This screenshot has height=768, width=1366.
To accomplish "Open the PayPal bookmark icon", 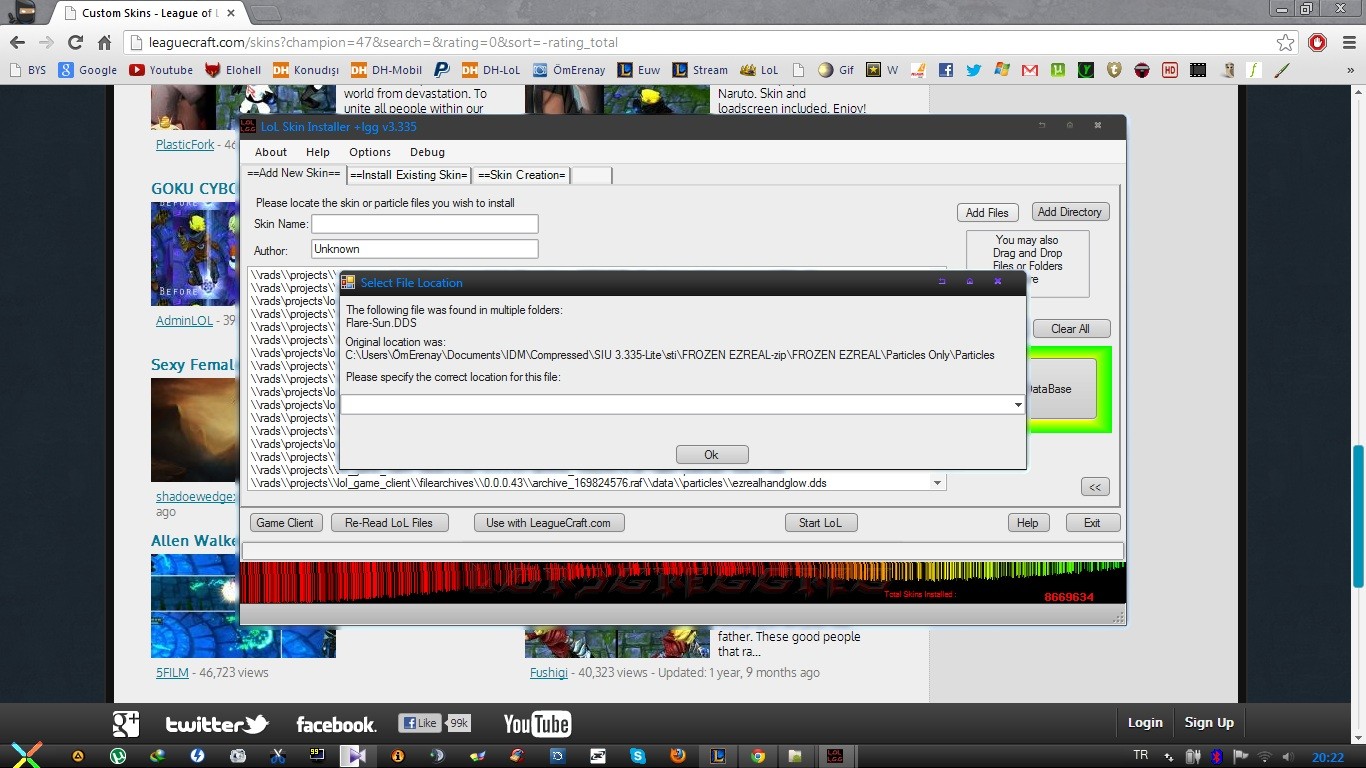I will (x=441, y=70).
